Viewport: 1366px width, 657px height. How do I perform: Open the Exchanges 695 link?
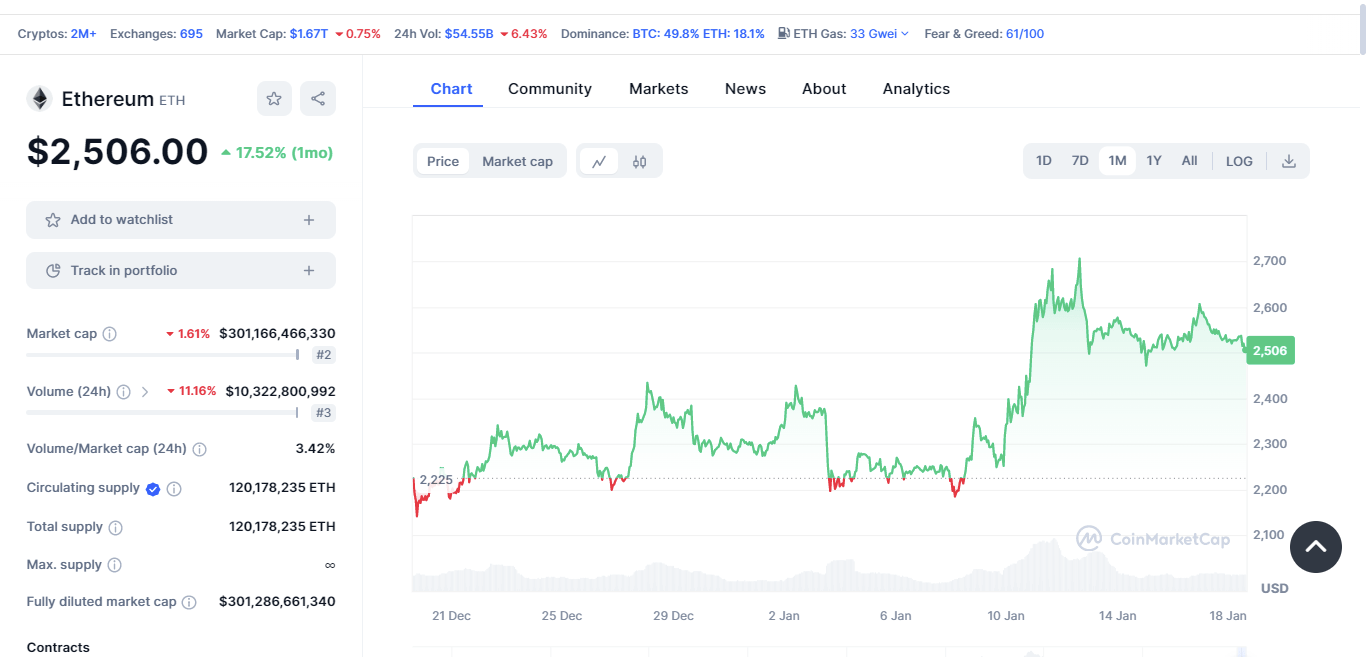tap(191, 34)
